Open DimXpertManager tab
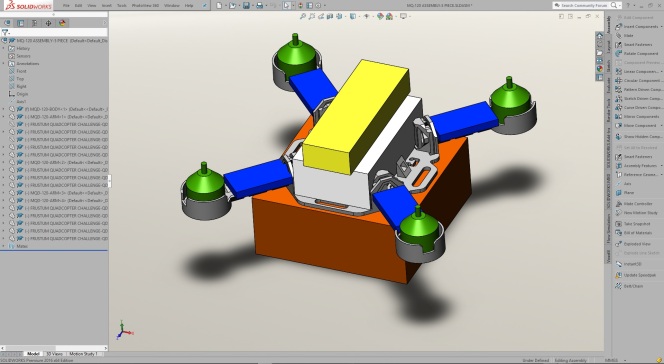Screen dimensions: 664x364 coord(48,23)
